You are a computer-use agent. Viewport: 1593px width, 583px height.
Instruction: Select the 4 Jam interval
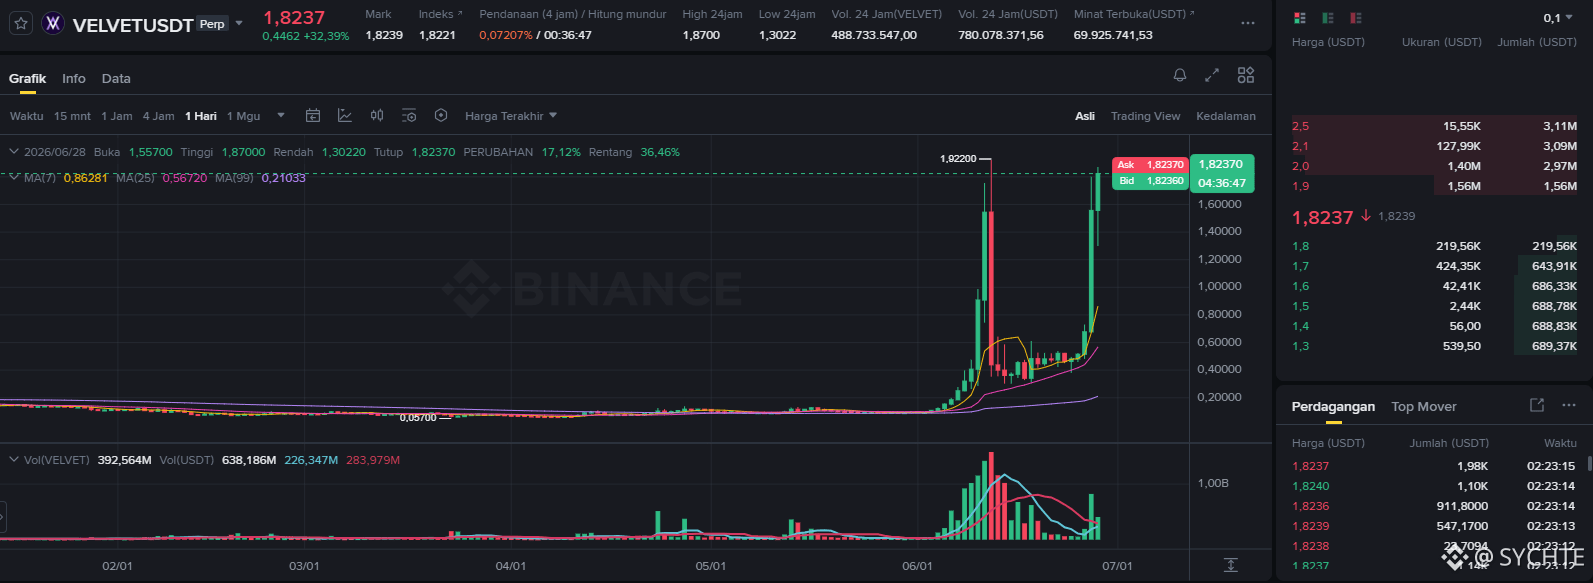pyautogui.click(x=158, y=116)
